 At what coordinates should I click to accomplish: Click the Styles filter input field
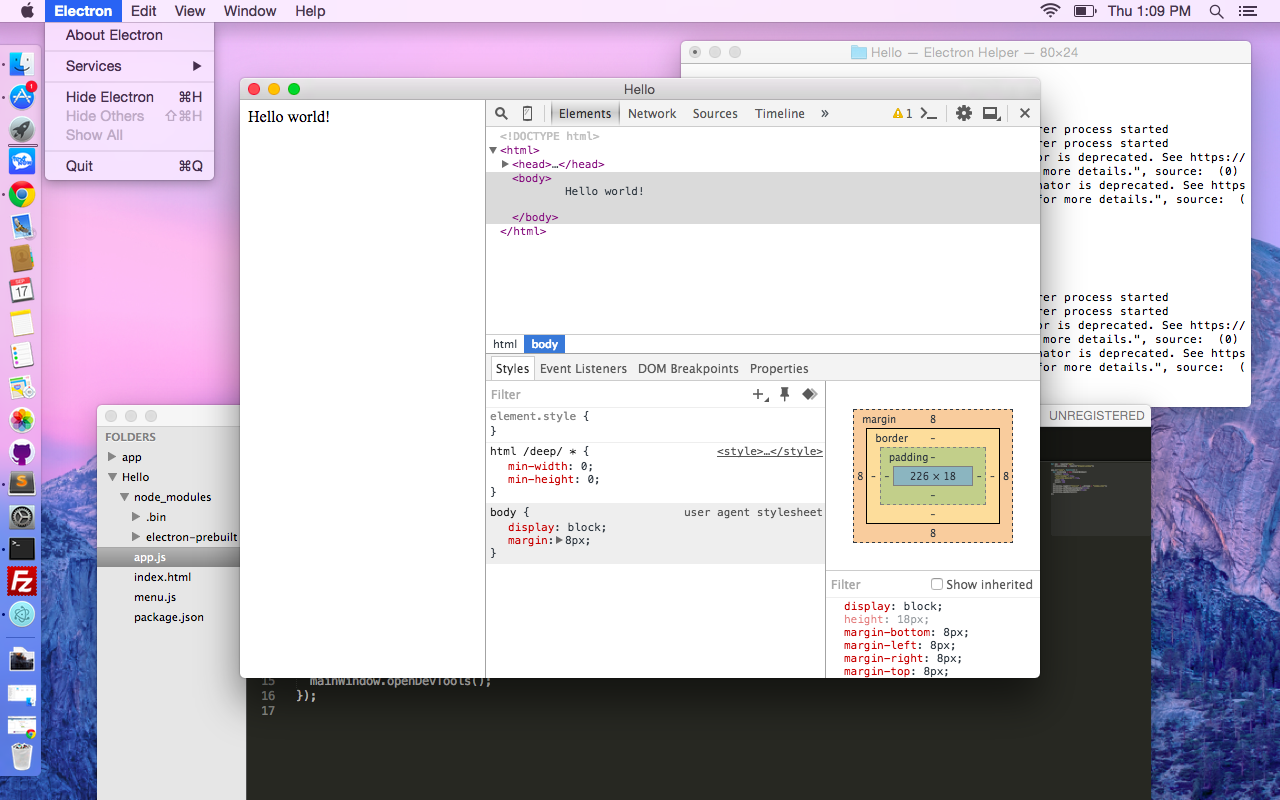coord(618,395)
